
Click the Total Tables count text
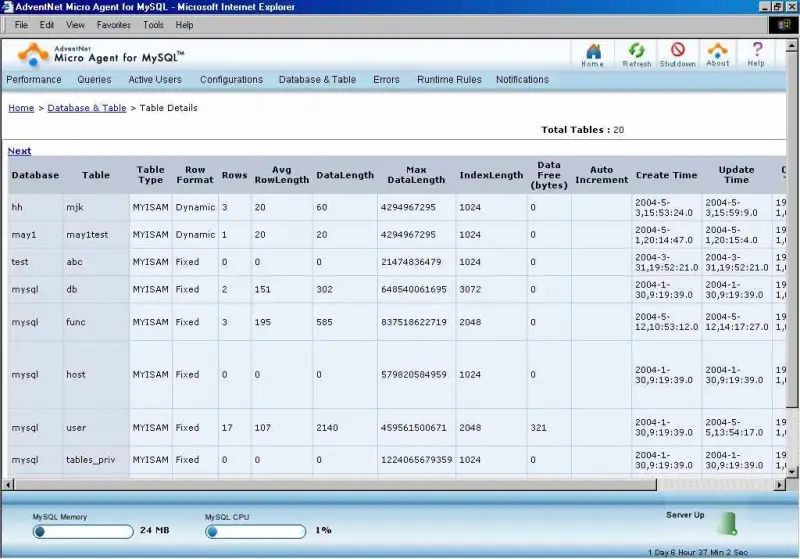tap(582, 130)
